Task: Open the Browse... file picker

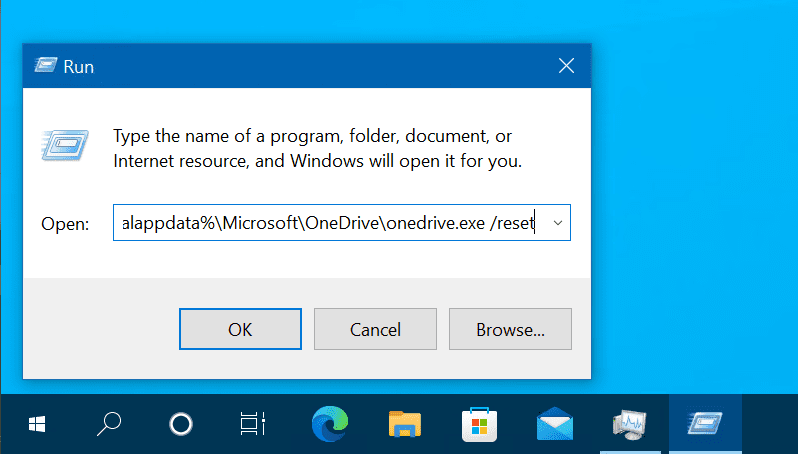Action: pos(510,329)
